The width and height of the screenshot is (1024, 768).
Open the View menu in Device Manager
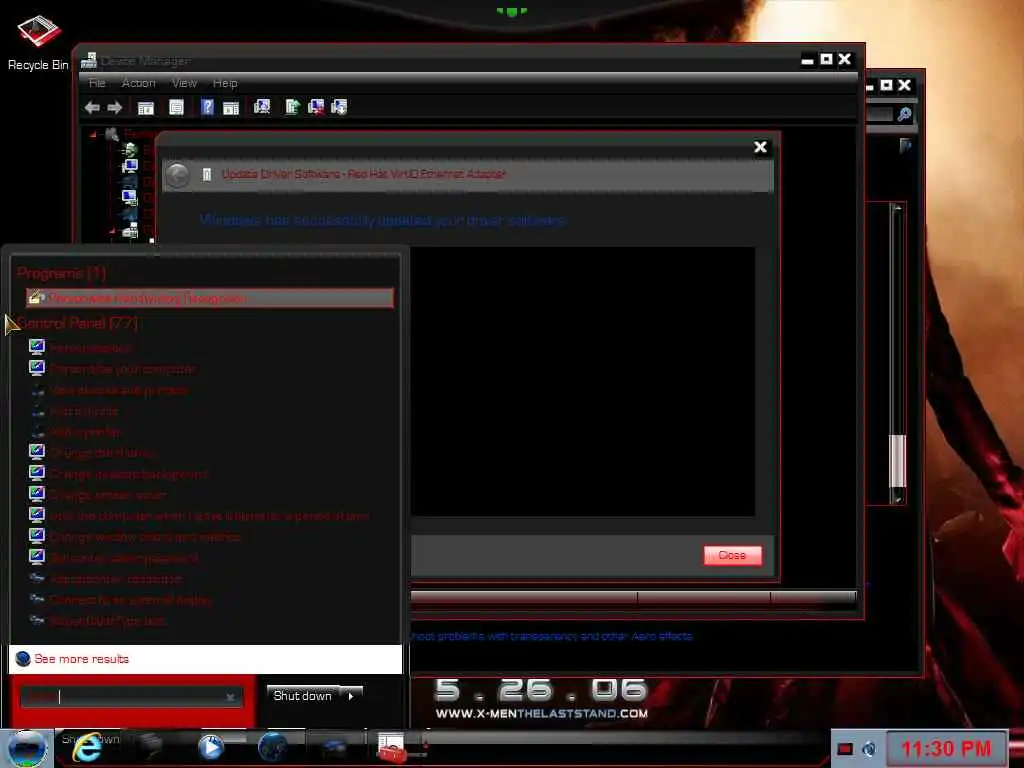coord(184,83)
